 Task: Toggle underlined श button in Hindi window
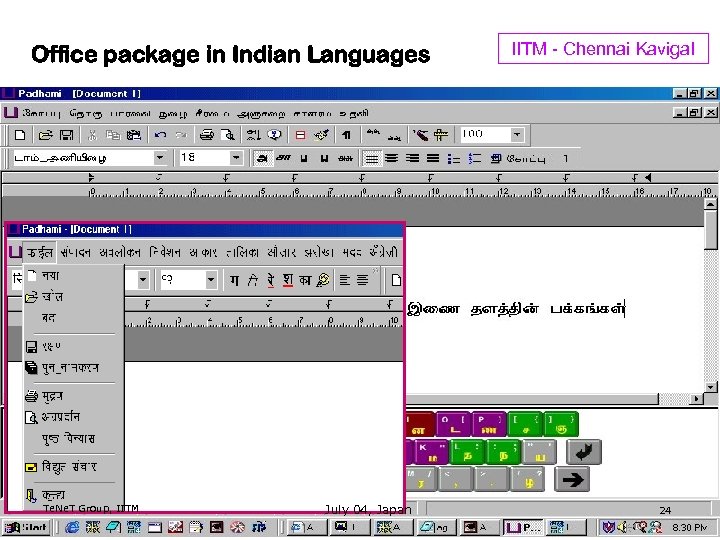[287, 280]
